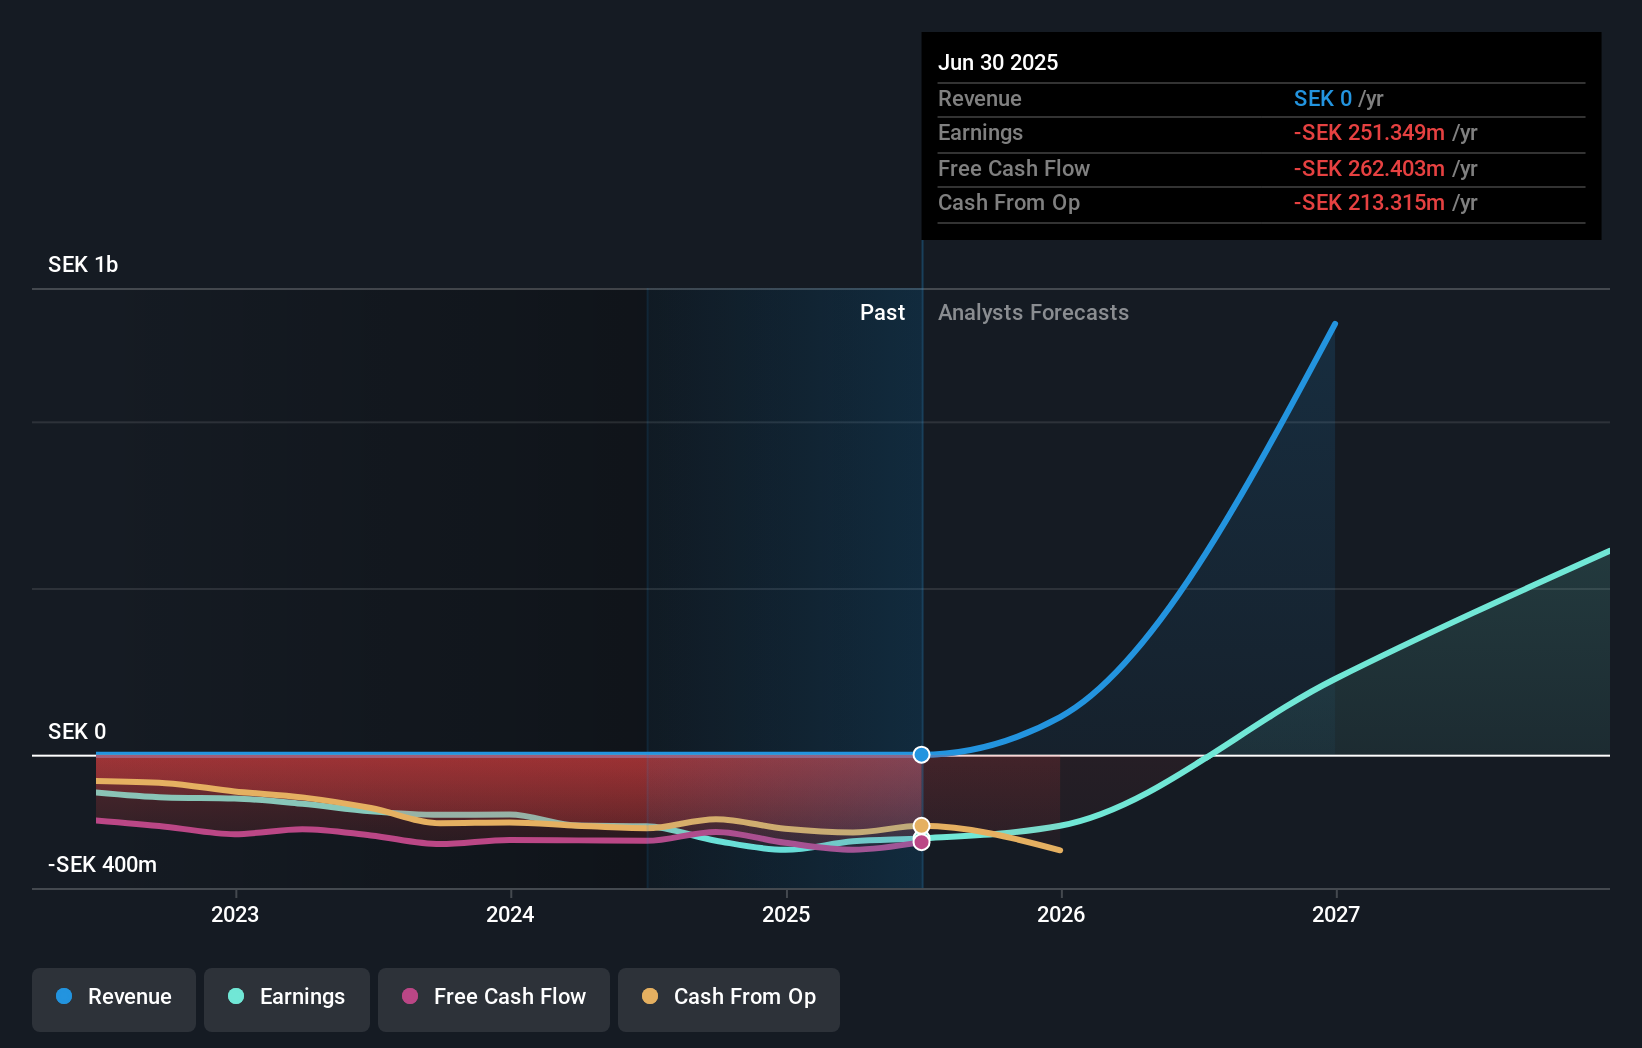Click the peak of the blue Revenue curve
This screenshot has height=1048, width=1642.
pos(1334,324)
